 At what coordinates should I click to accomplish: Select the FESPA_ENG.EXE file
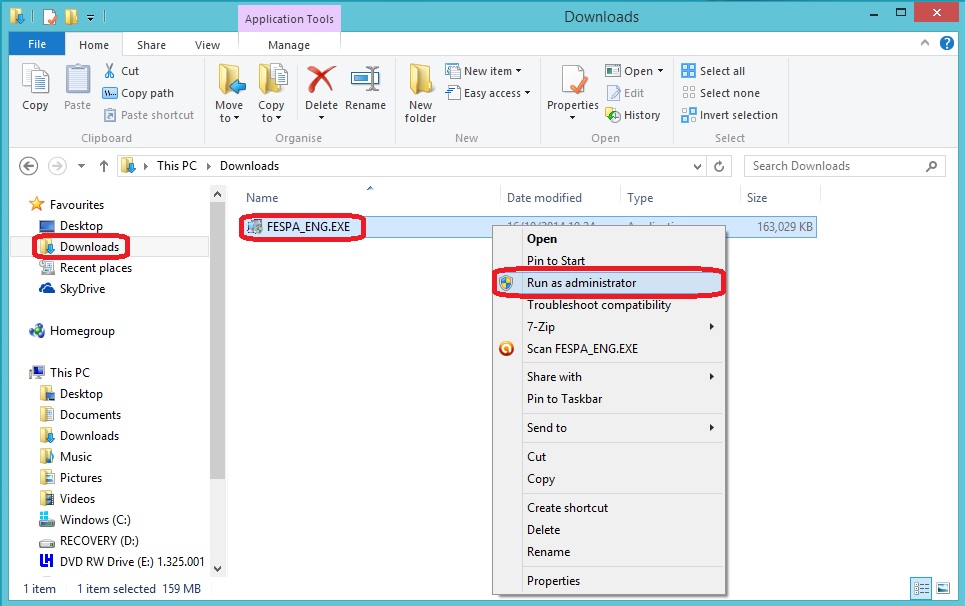click(x=299, y=227)
